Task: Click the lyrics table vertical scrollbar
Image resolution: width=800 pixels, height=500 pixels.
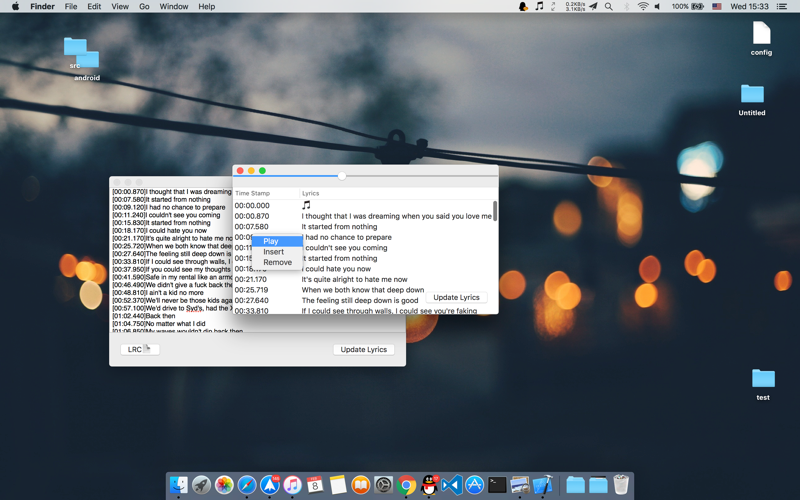Action: [494, 211]
